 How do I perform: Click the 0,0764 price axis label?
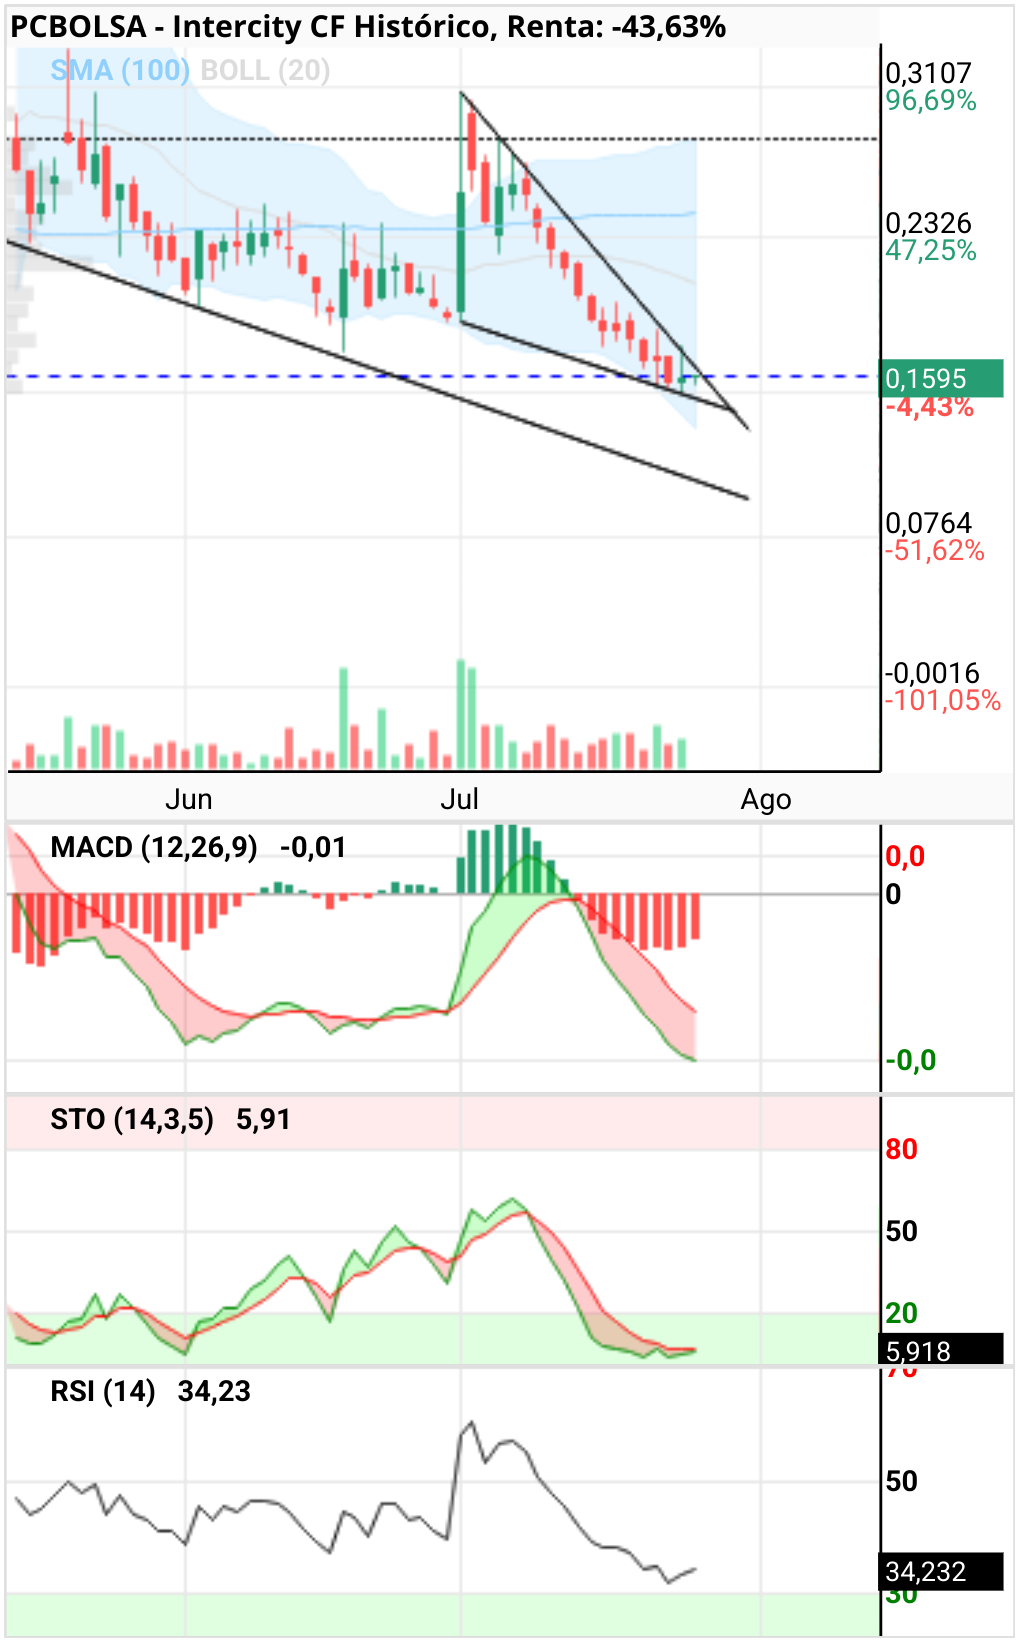click(928, 523)
